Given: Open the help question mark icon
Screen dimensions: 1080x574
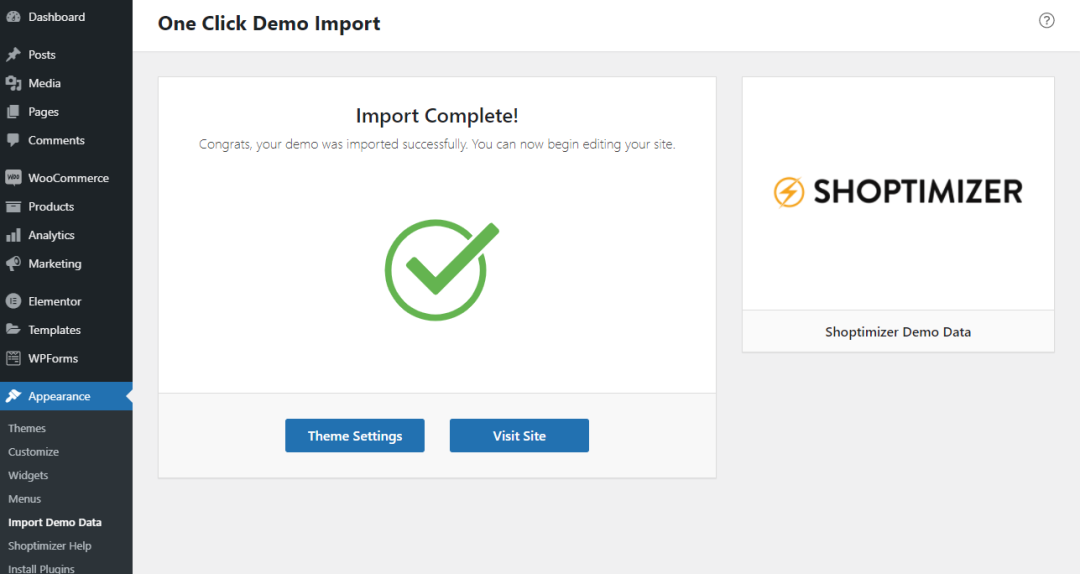Looking at the screenshot, I should [1047, 20].
